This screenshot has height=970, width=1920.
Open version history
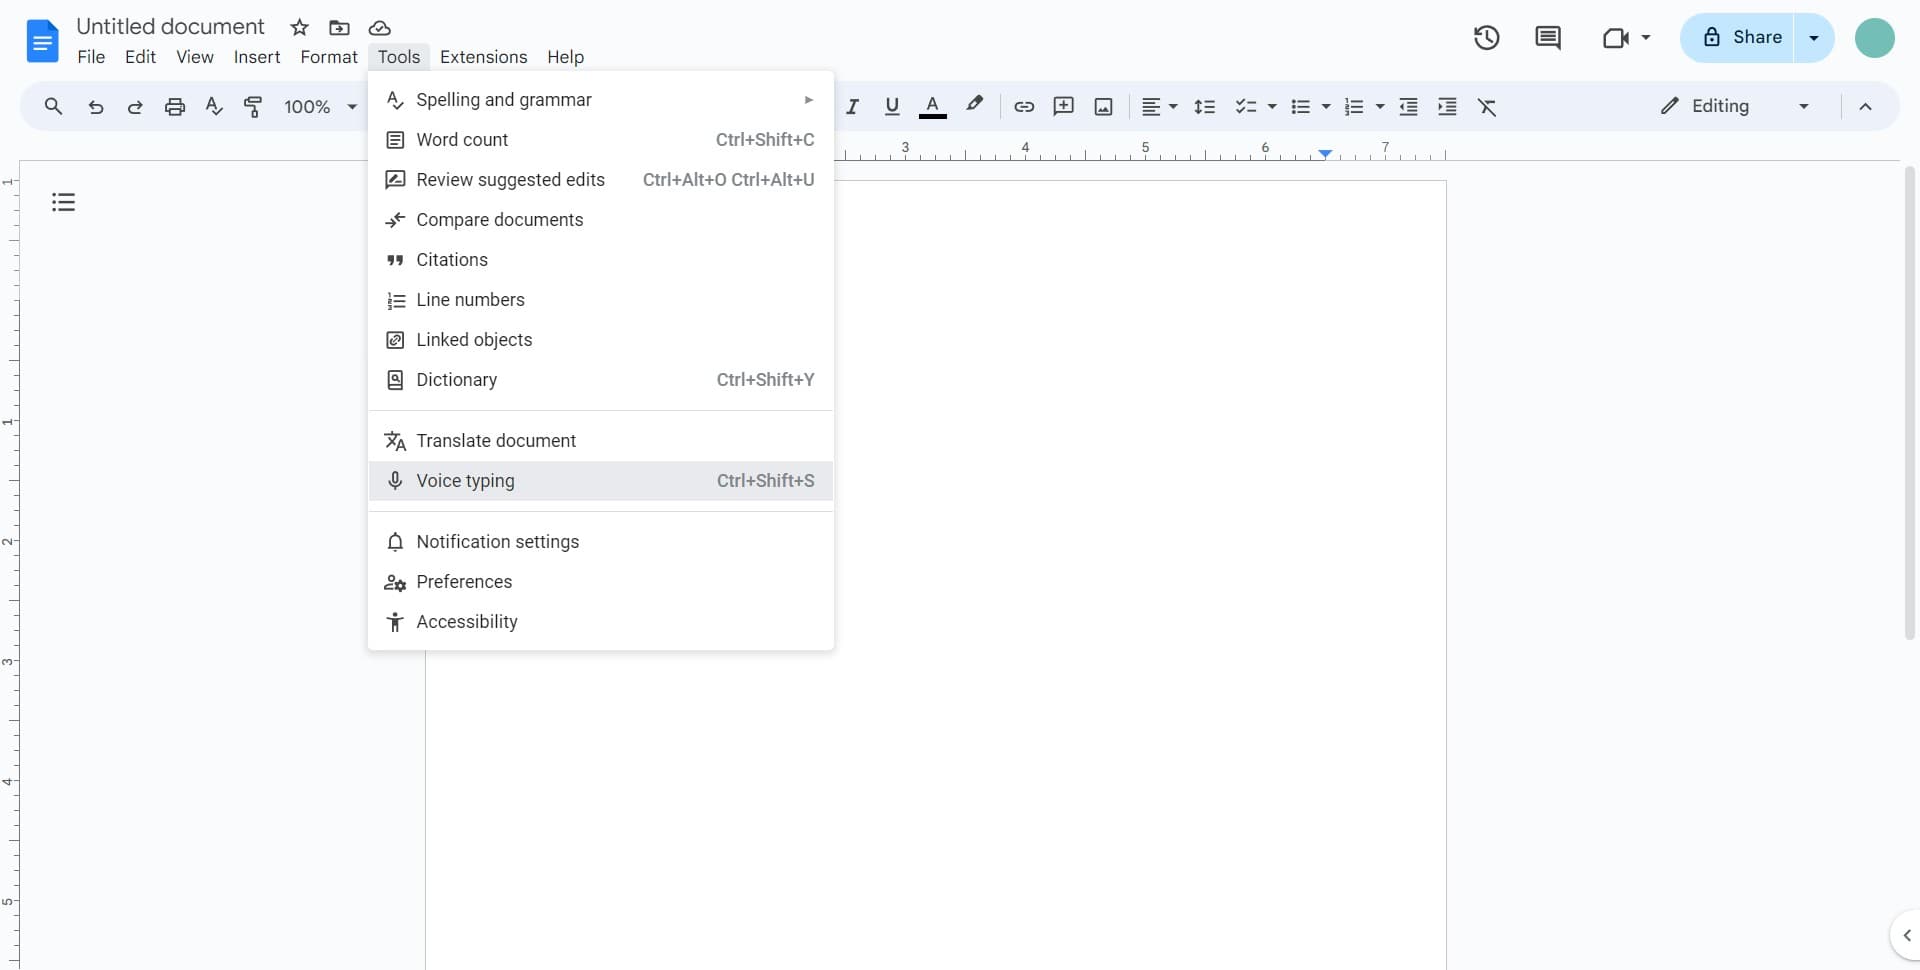pos(1486,37)
